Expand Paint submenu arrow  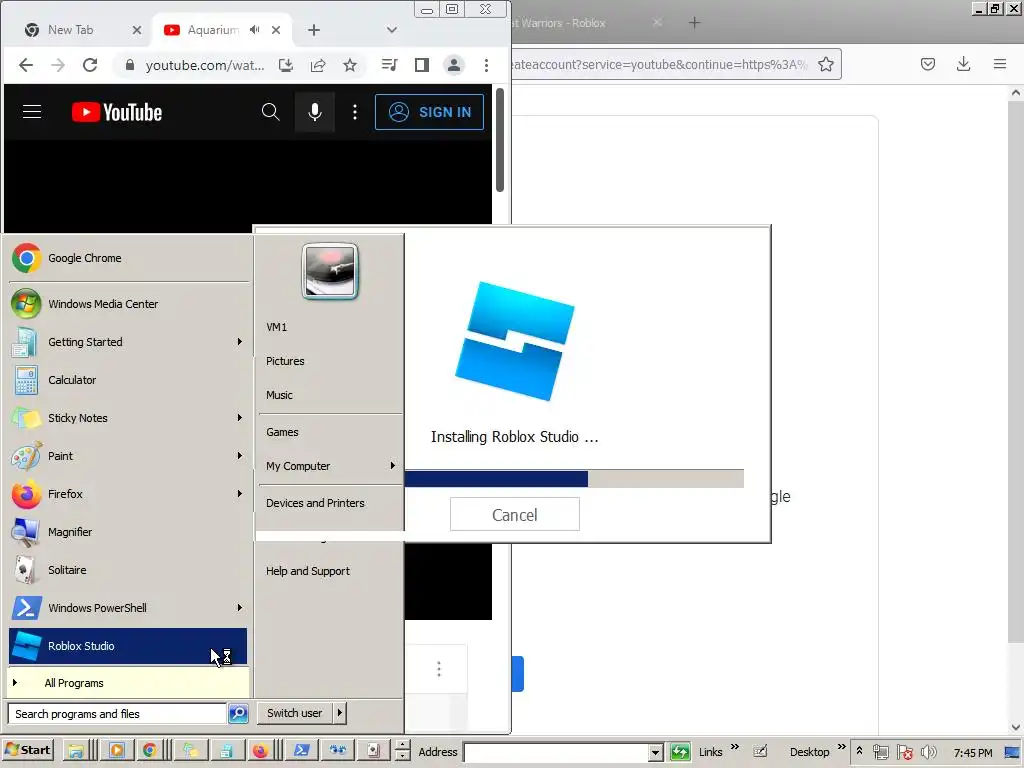coord(240,456)
